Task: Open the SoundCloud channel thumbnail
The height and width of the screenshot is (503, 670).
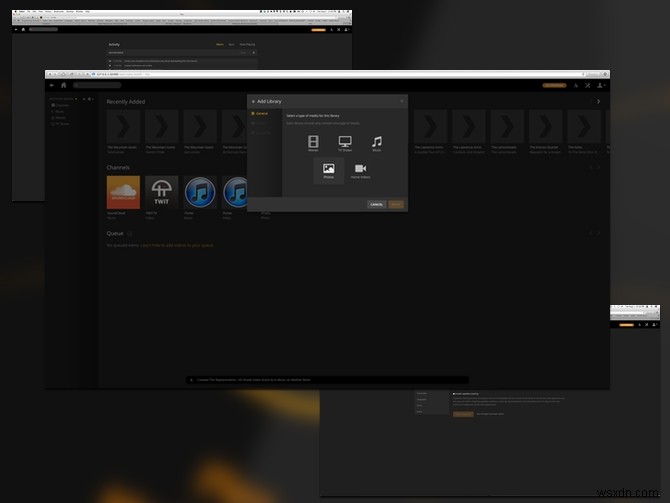Action: [123, 192]
